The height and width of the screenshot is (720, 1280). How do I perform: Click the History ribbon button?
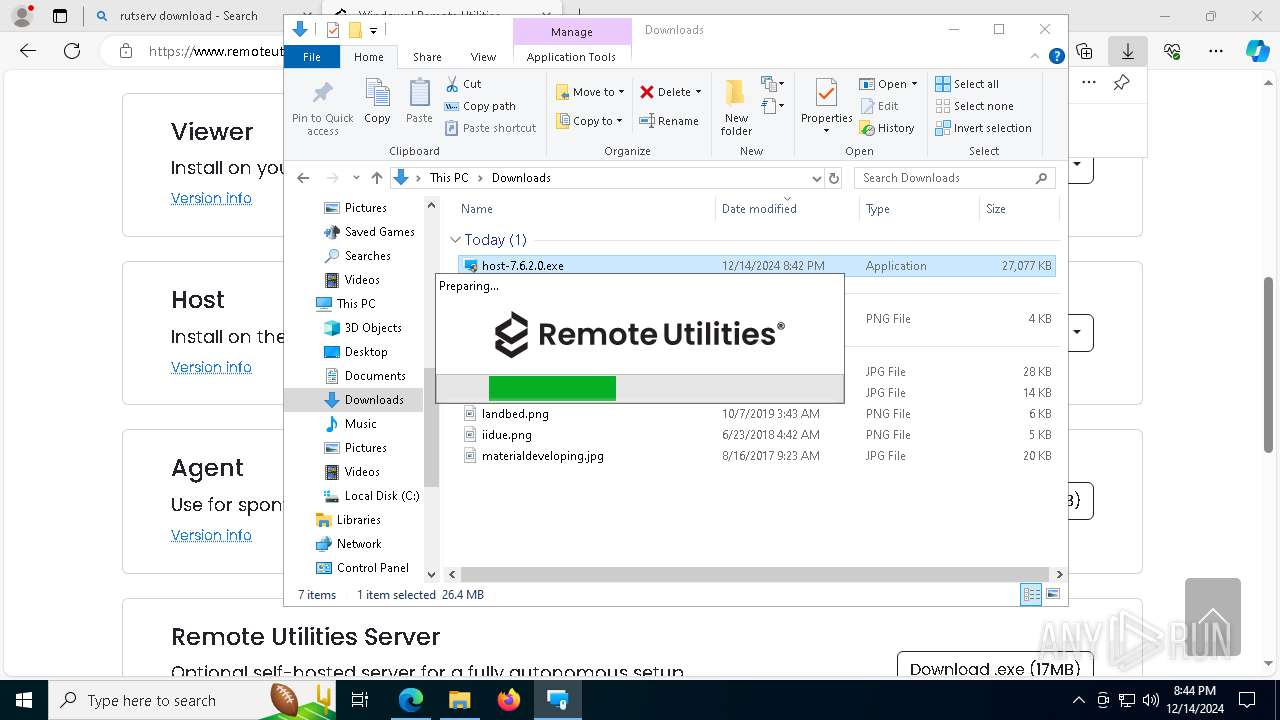[x=887, y=128]
